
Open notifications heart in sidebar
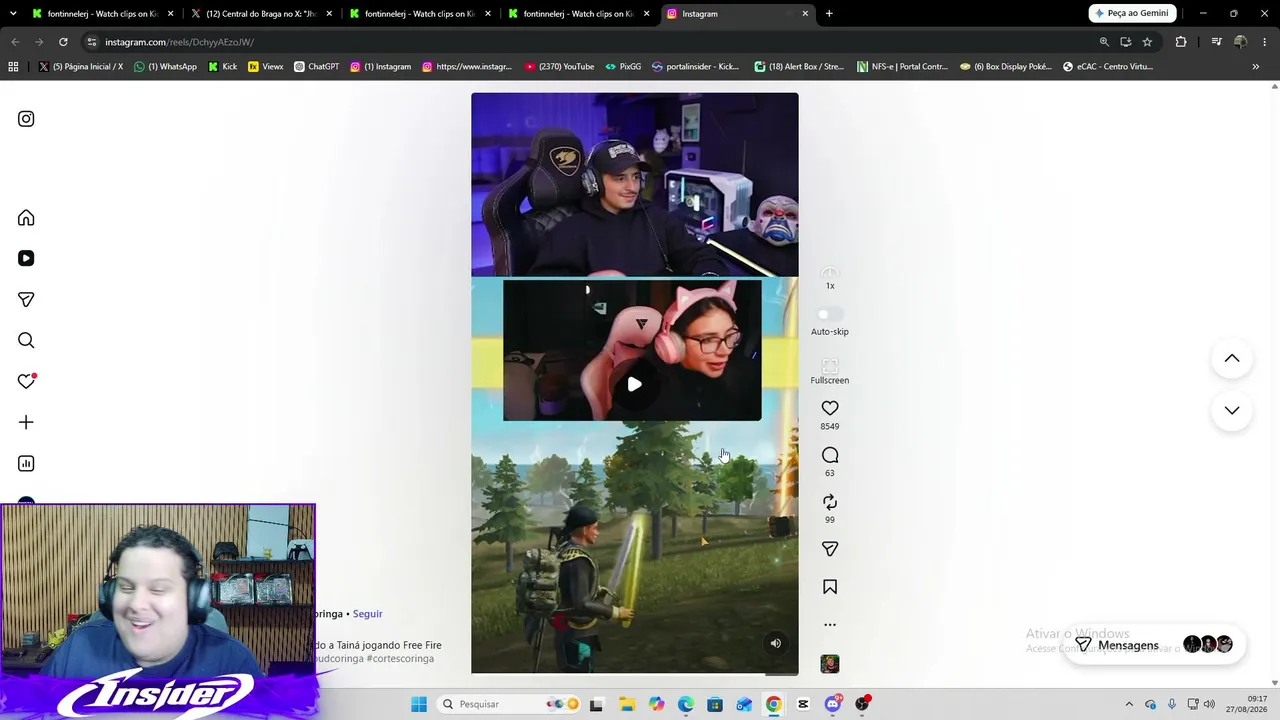pyautogui.click(x=26, y=381)
